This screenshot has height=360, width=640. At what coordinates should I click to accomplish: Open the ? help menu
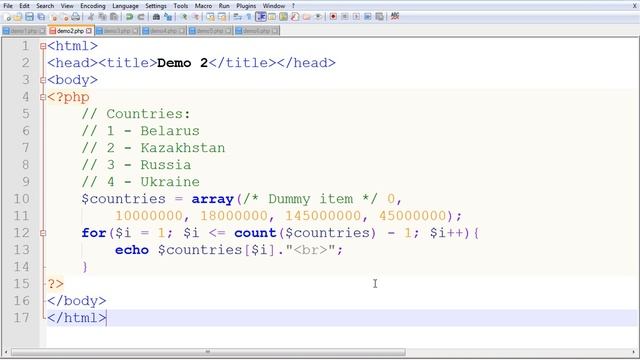293,6
